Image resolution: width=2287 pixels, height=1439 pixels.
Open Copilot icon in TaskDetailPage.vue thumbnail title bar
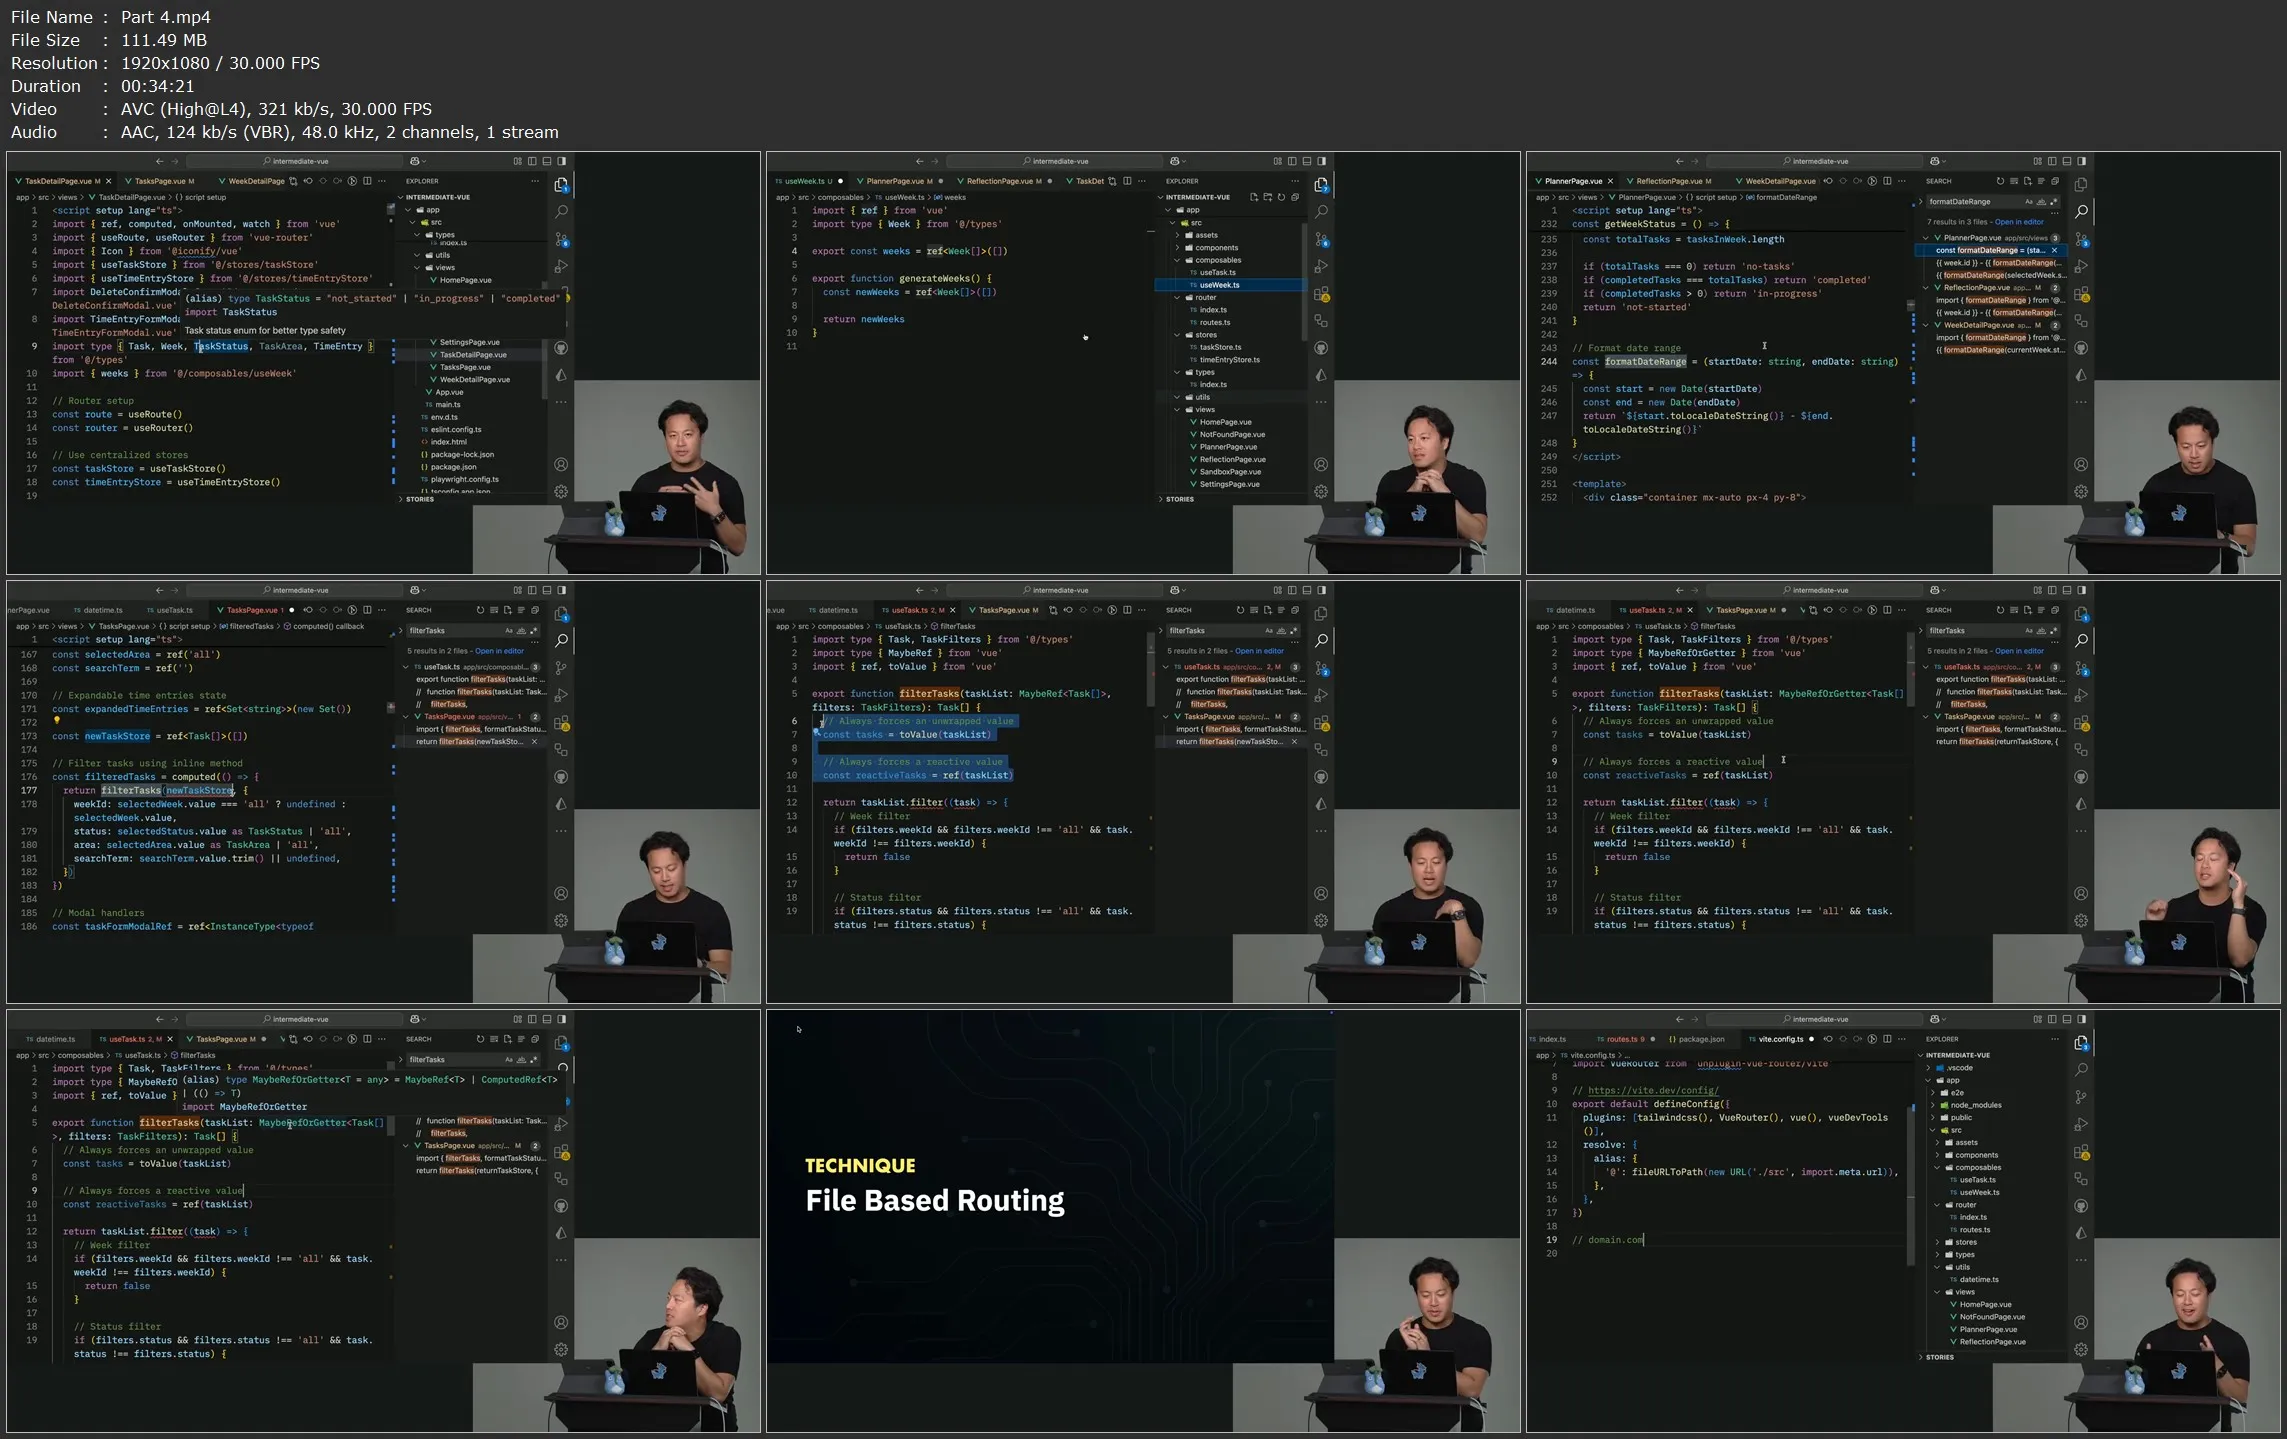(x=414, y=161)
